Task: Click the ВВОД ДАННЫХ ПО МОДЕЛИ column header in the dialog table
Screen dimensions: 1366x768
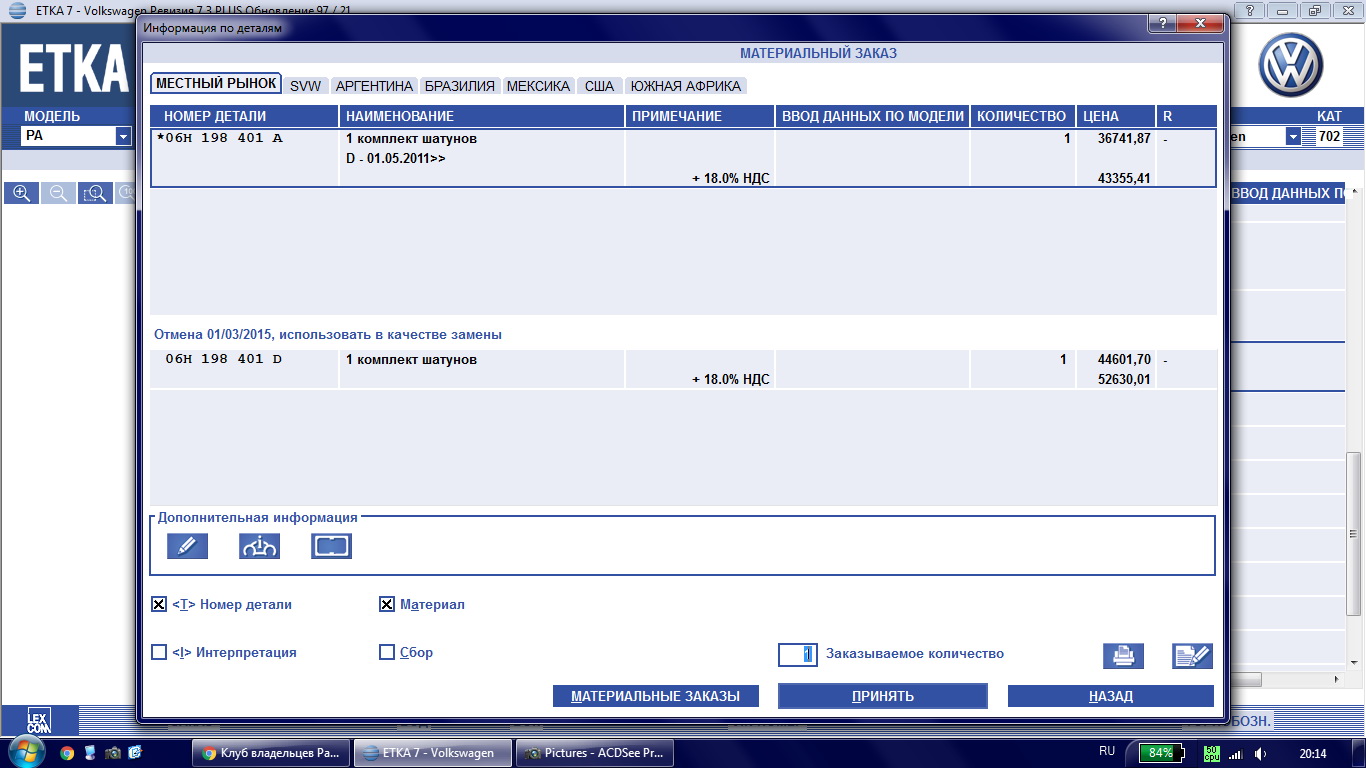Action: (x=872, y=116)
